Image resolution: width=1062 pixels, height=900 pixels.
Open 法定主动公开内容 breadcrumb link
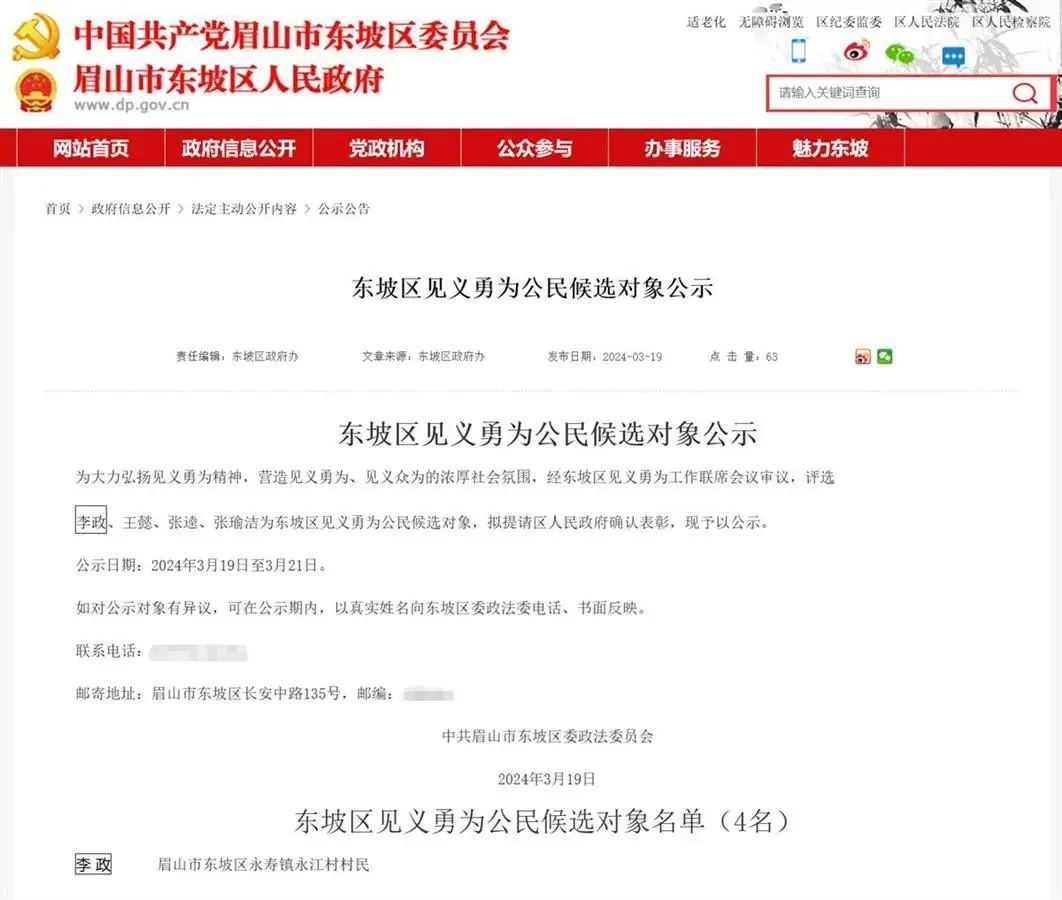244,209
